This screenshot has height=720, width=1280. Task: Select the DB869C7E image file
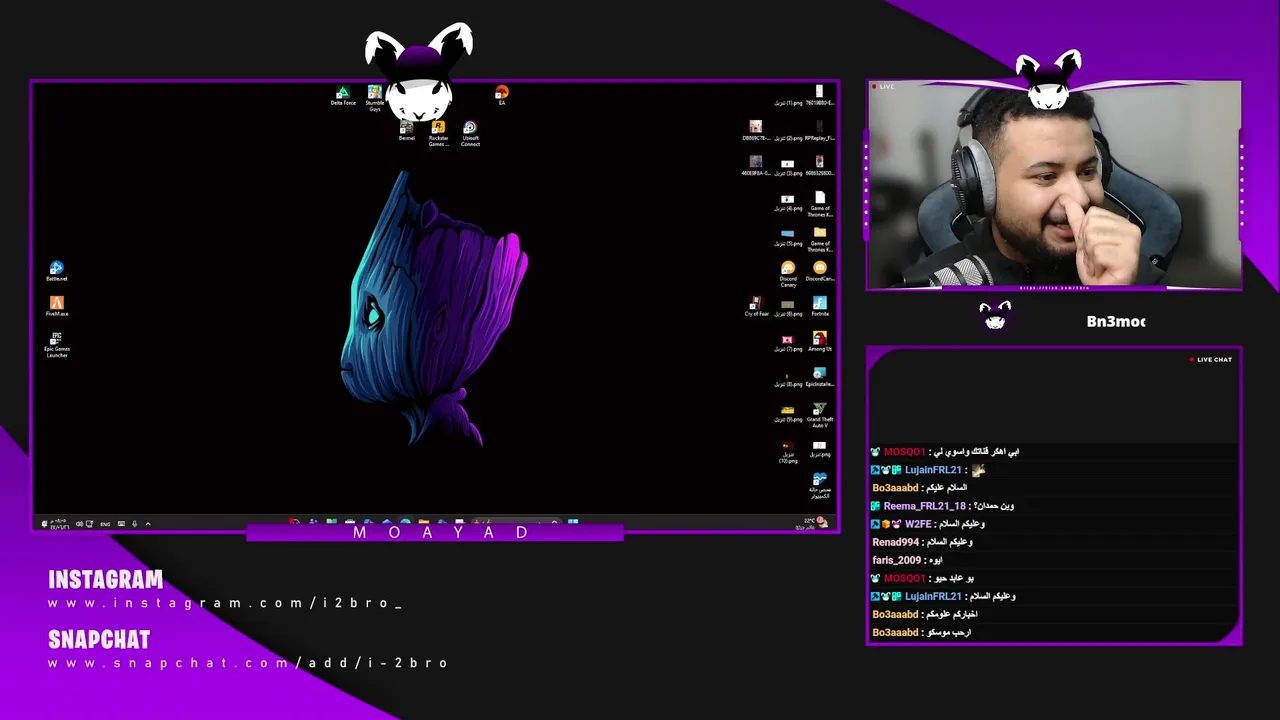tap(756, 131)
